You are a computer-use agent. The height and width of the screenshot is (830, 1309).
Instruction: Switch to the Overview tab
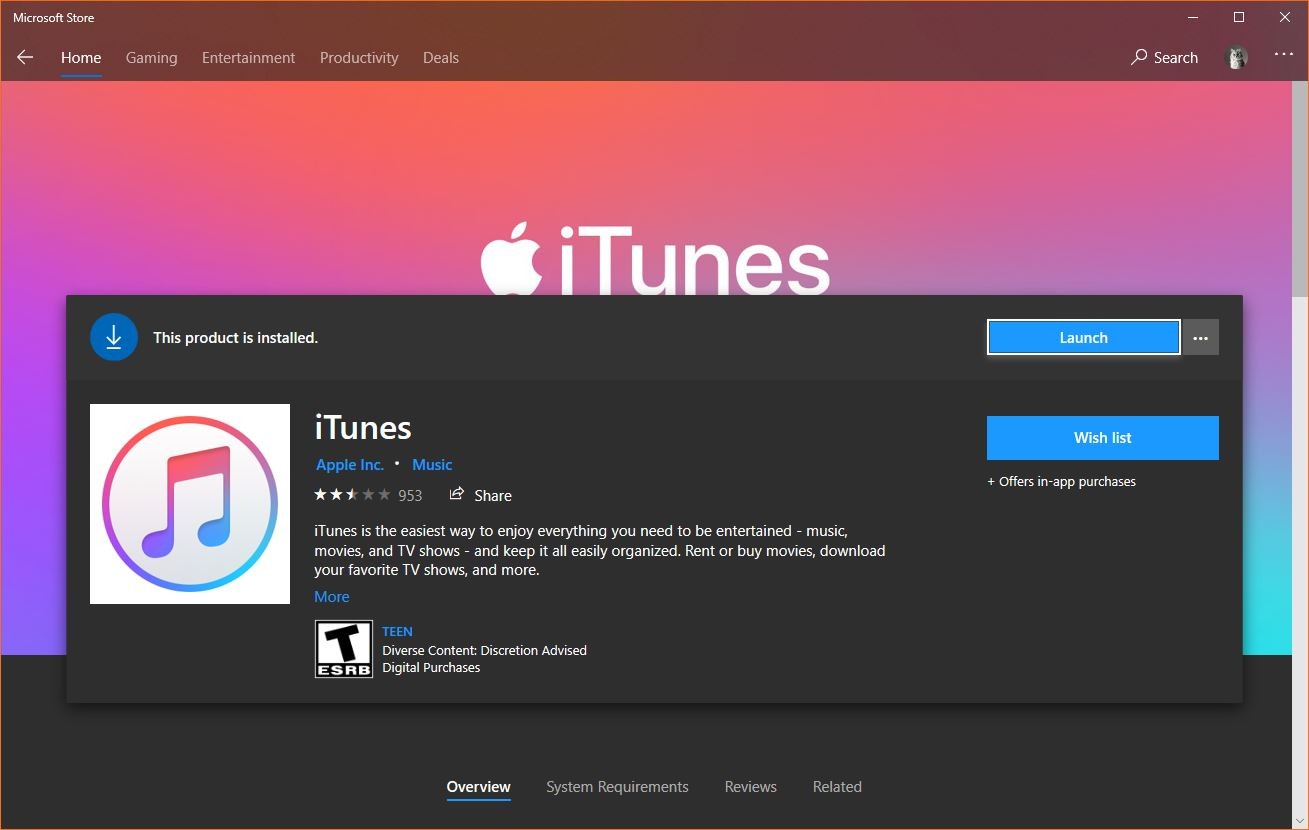click(x=479, y=787)
